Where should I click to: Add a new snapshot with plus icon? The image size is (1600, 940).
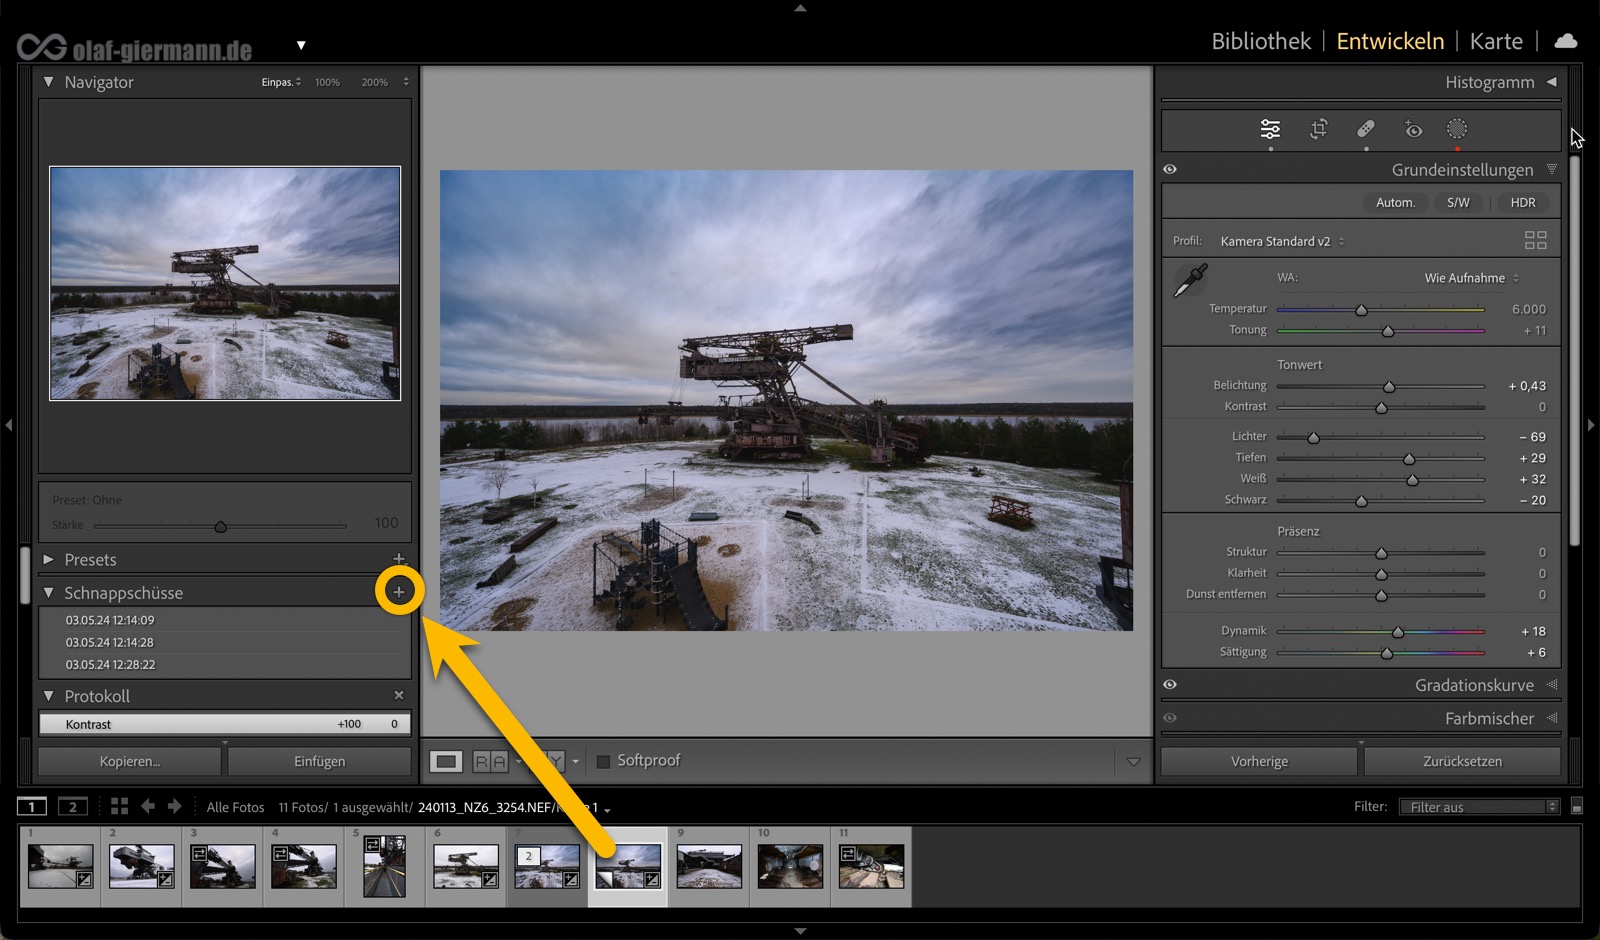[x=399, y=592]
